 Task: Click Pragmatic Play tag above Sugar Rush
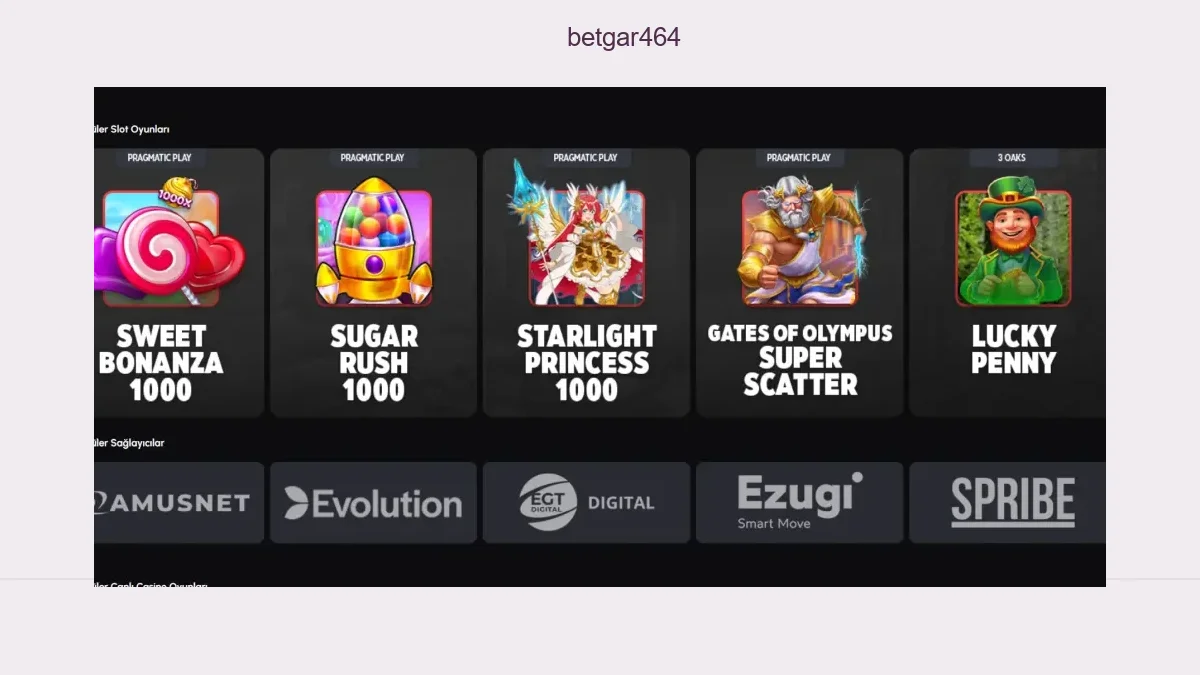tap(372, 158)
